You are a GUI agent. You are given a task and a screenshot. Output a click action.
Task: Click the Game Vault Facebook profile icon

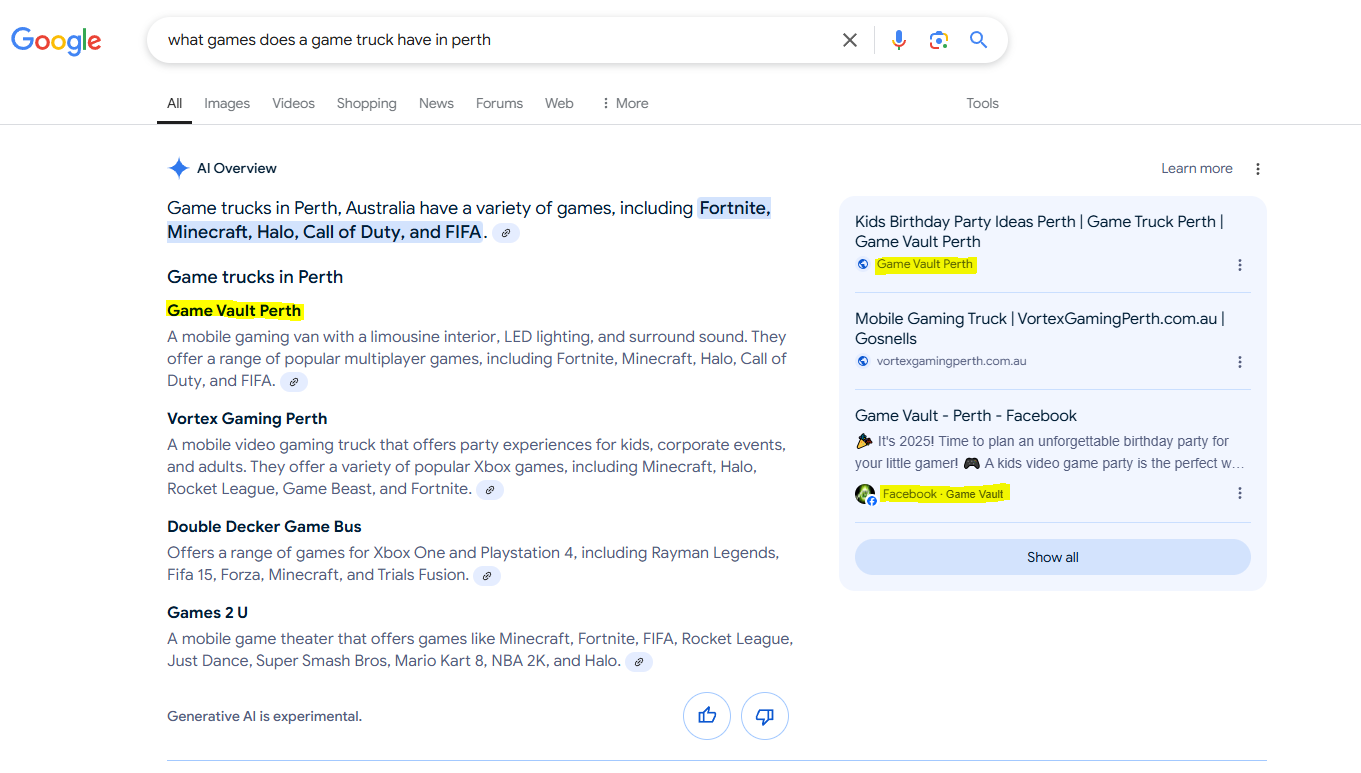point(865,494)
